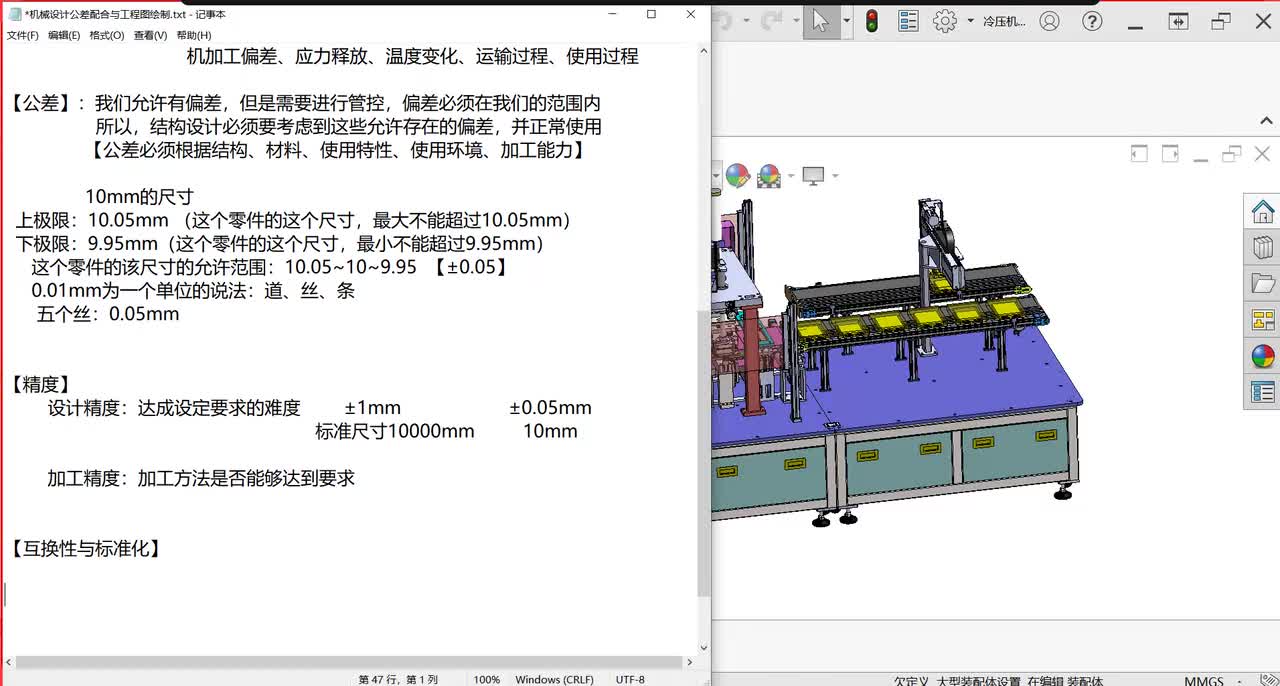Close the inner SolidWorks document window

(1262, 153)
